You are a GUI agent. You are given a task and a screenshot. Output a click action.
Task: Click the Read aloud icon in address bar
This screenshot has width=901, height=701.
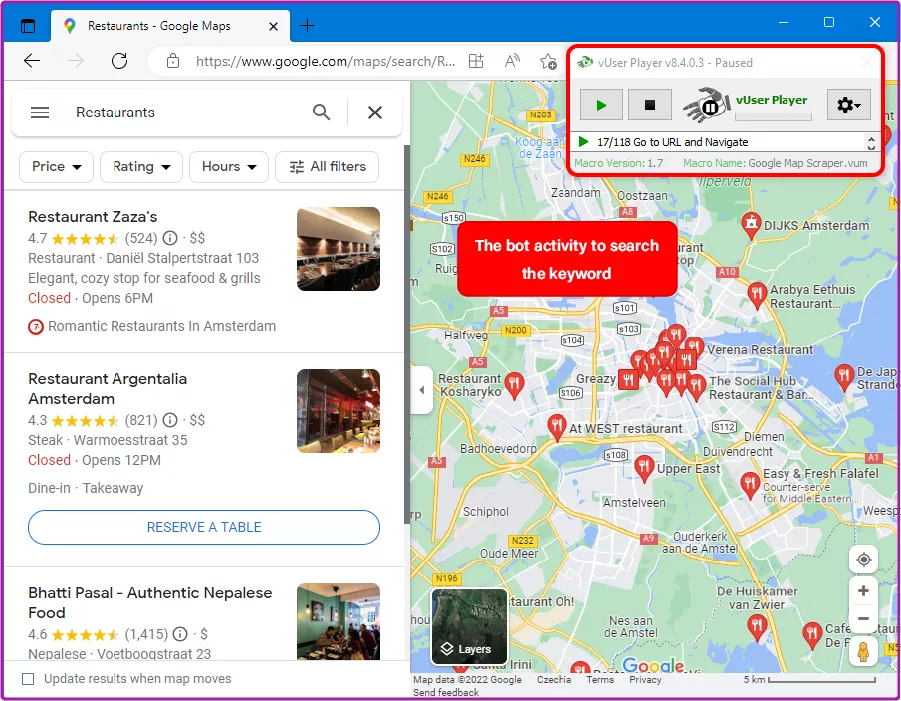(x=512, y=61)
